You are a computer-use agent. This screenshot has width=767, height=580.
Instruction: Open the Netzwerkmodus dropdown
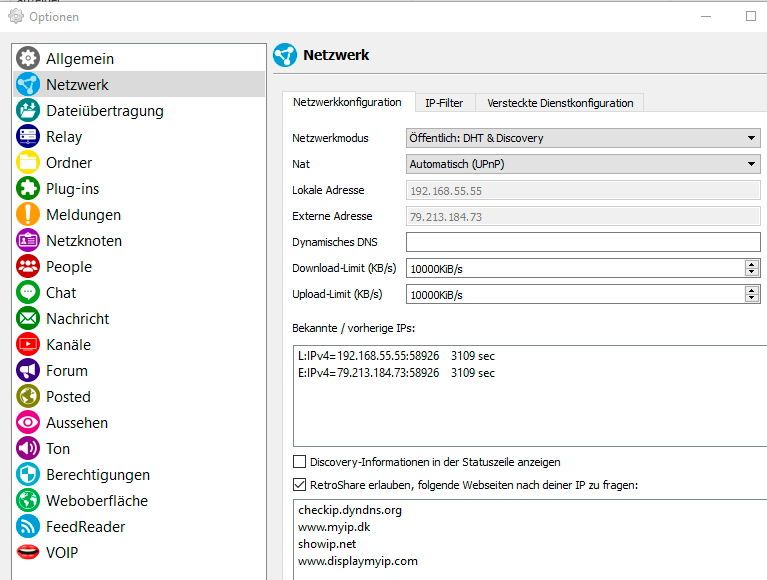(x=583, y=138)
